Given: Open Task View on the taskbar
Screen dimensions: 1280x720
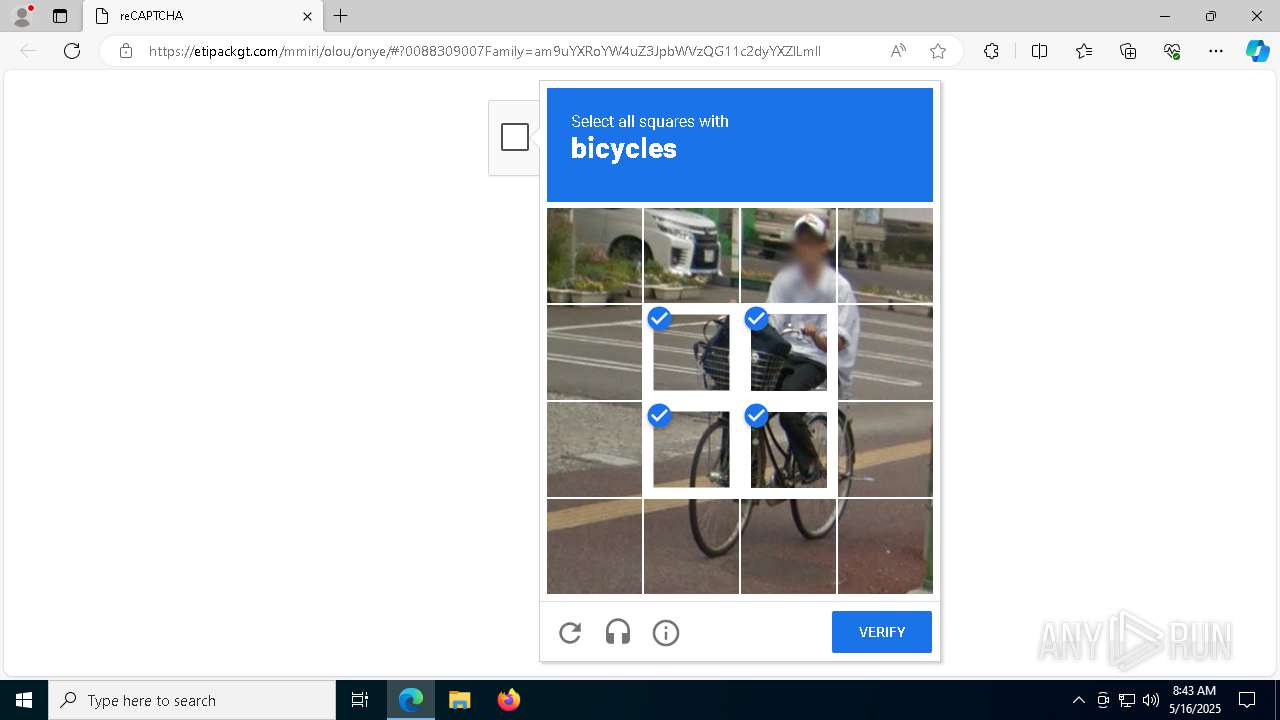Looking at the screenshot, I should (x=360, y=700).
